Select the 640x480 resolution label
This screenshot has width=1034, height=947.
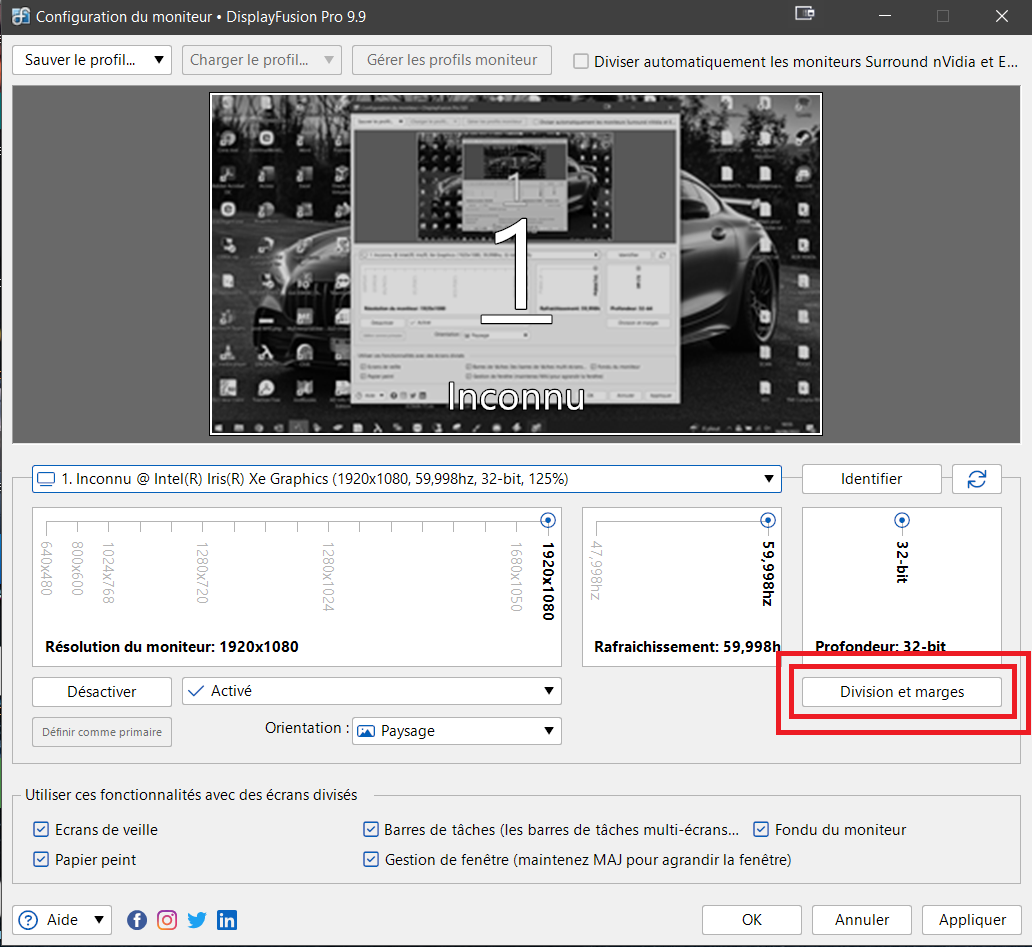click(46, 568)
